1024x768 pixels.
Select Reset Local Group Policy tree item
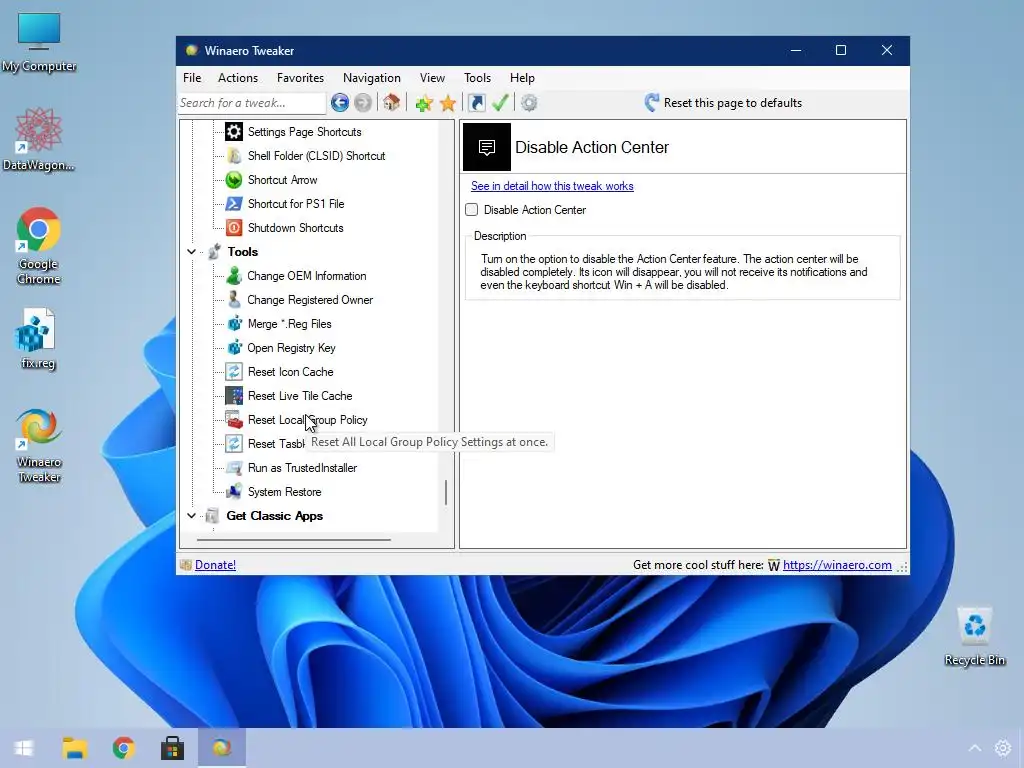(307, 420)
